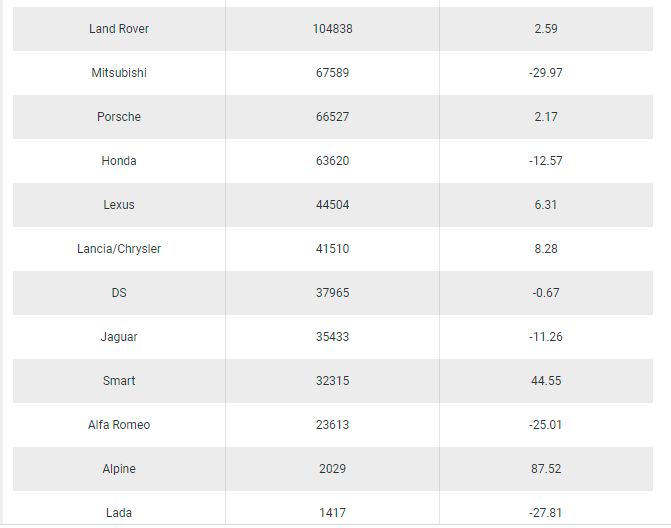
Task: Select Honda's percentage value -12.57
Action: [x=546, y=161]
